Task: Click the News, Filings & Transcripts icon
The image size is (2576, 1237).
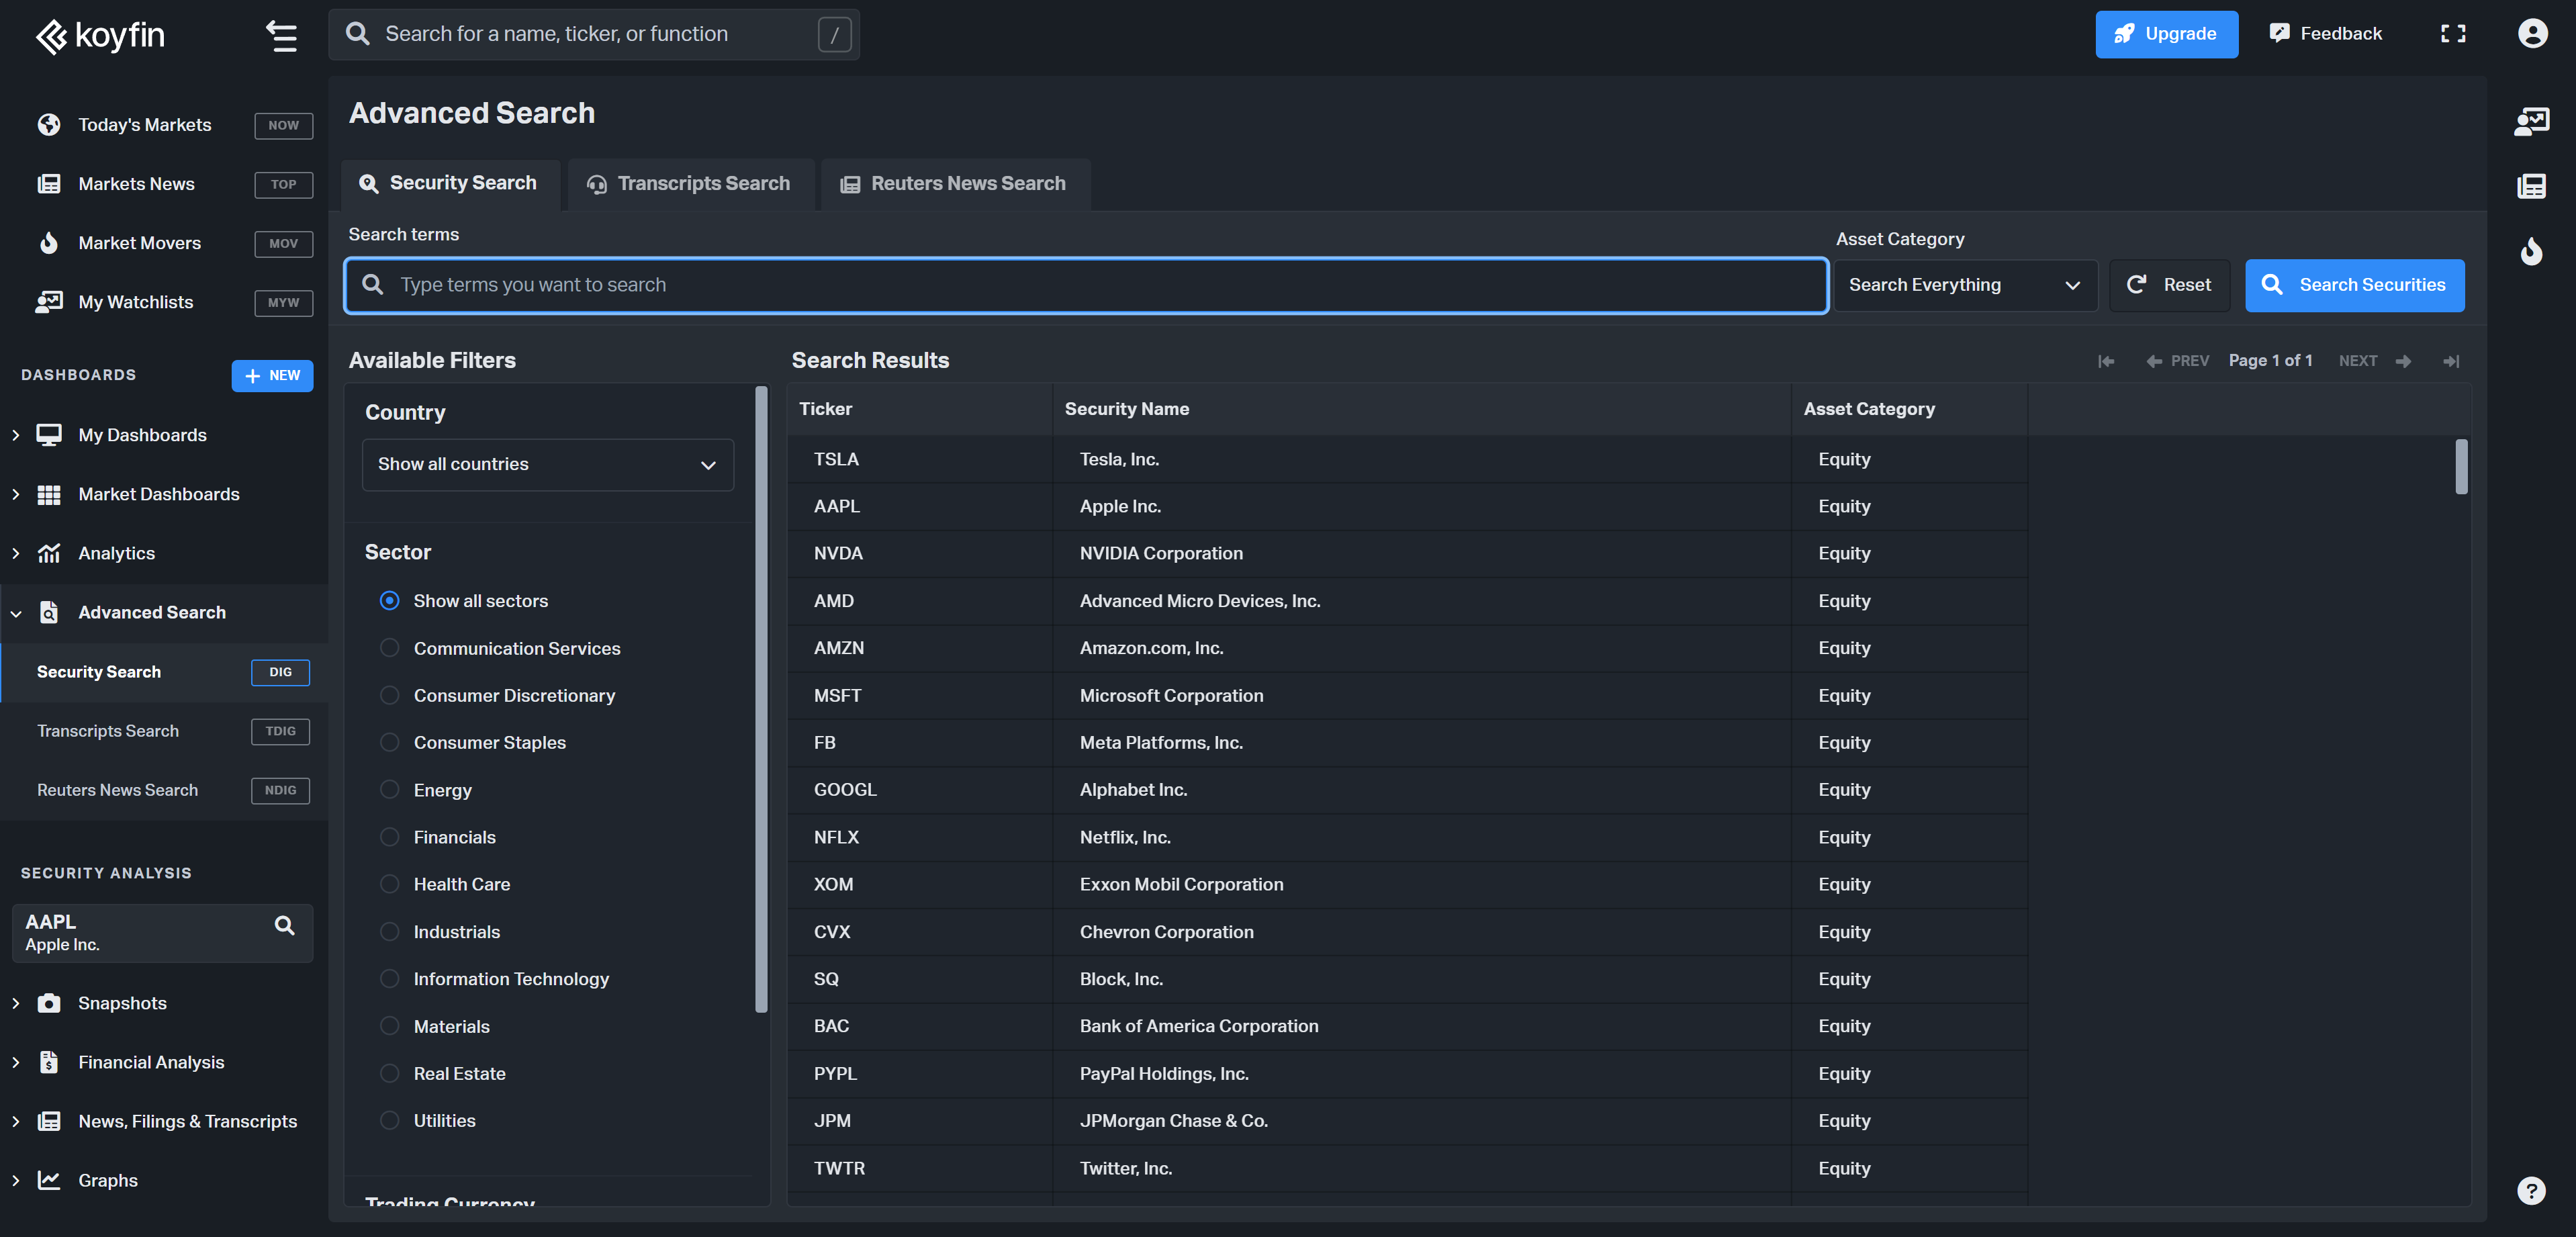Action: (48, 1121)
